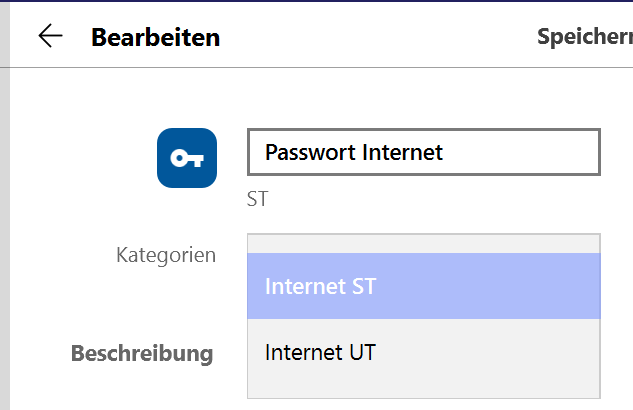
Task: Choose Internet UT from the category list
Action: 424,352
